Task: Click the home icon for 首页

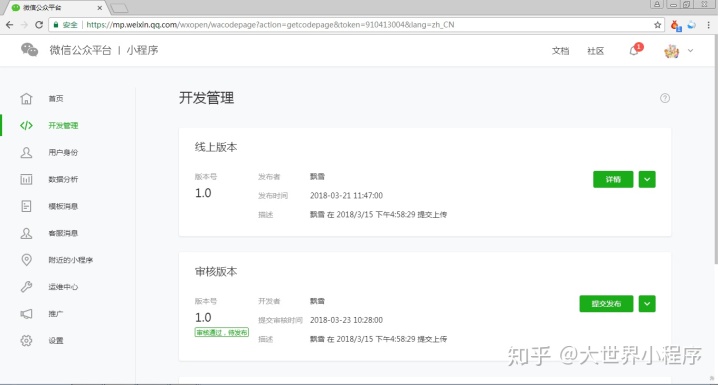Action: pyautogui.click(x=27, y=98)
